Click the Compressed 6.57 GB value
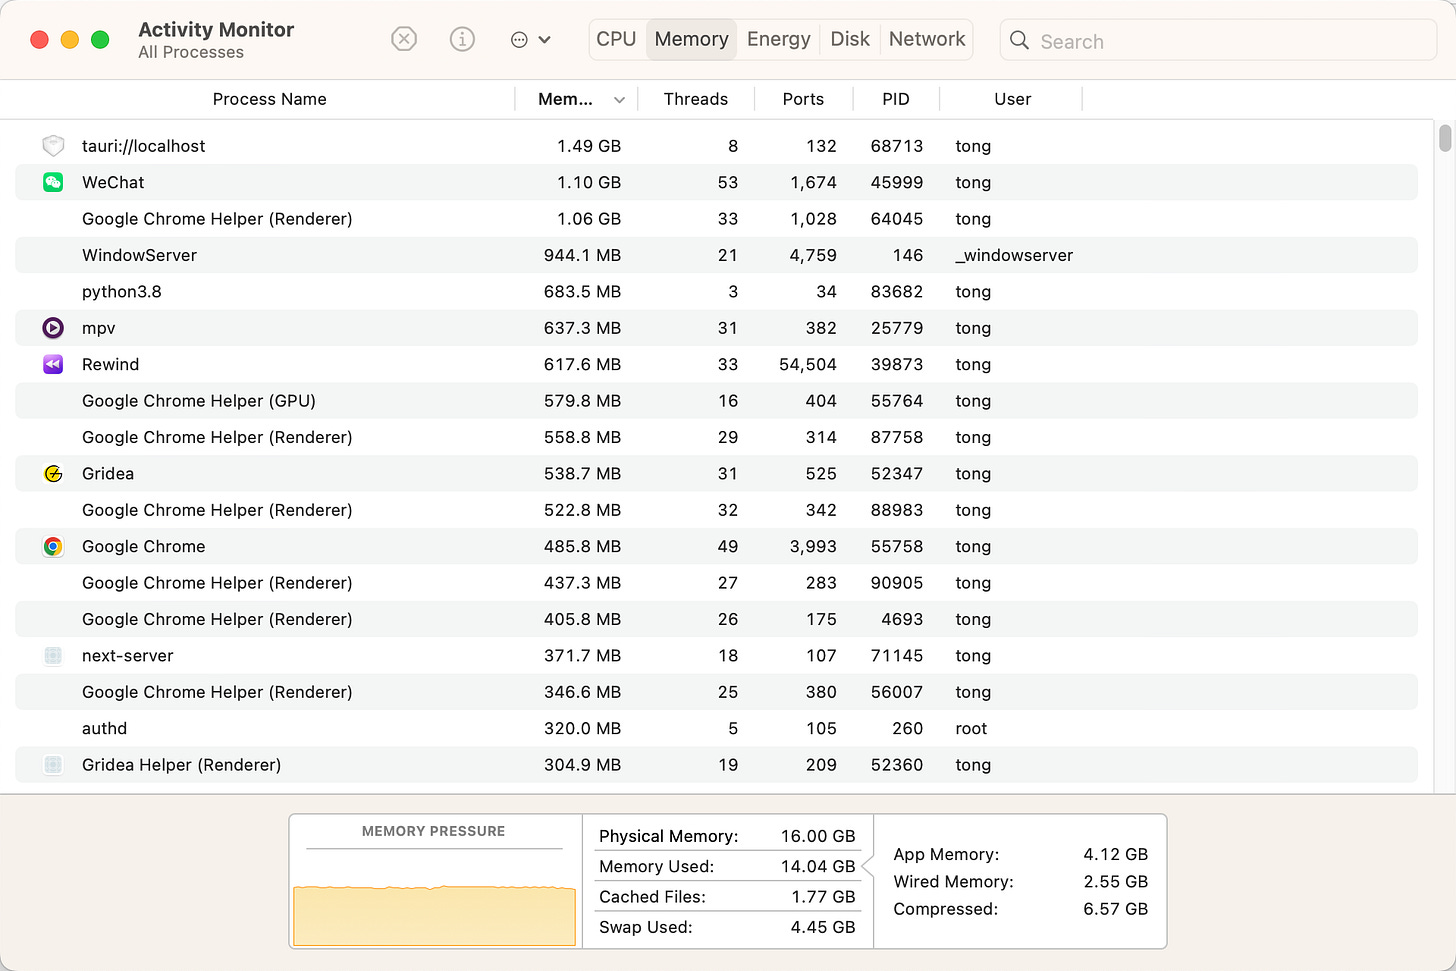1456x971 pixels. pos(1115,909)
